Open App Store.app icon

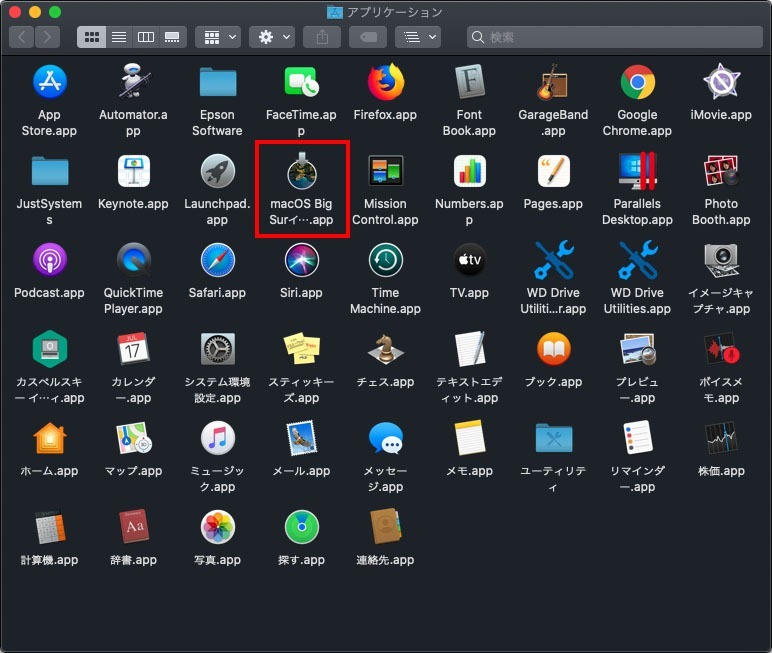tap(49, 82)
